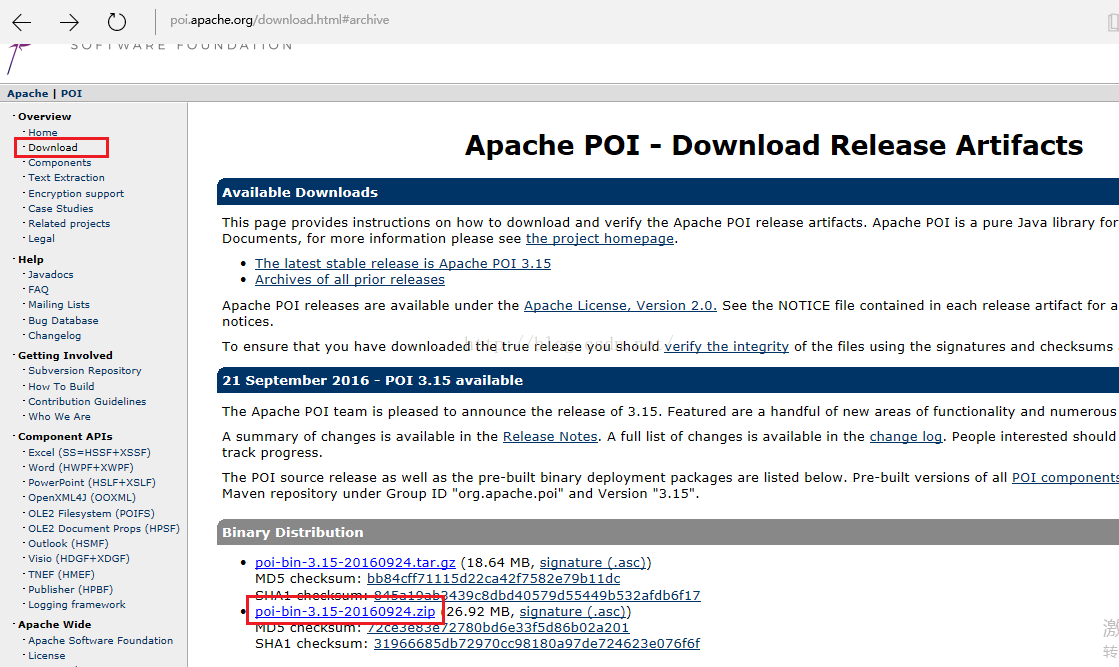
Task: Click the page title 'Apache POI - Download Release Artifacts'
Action: 774,146
